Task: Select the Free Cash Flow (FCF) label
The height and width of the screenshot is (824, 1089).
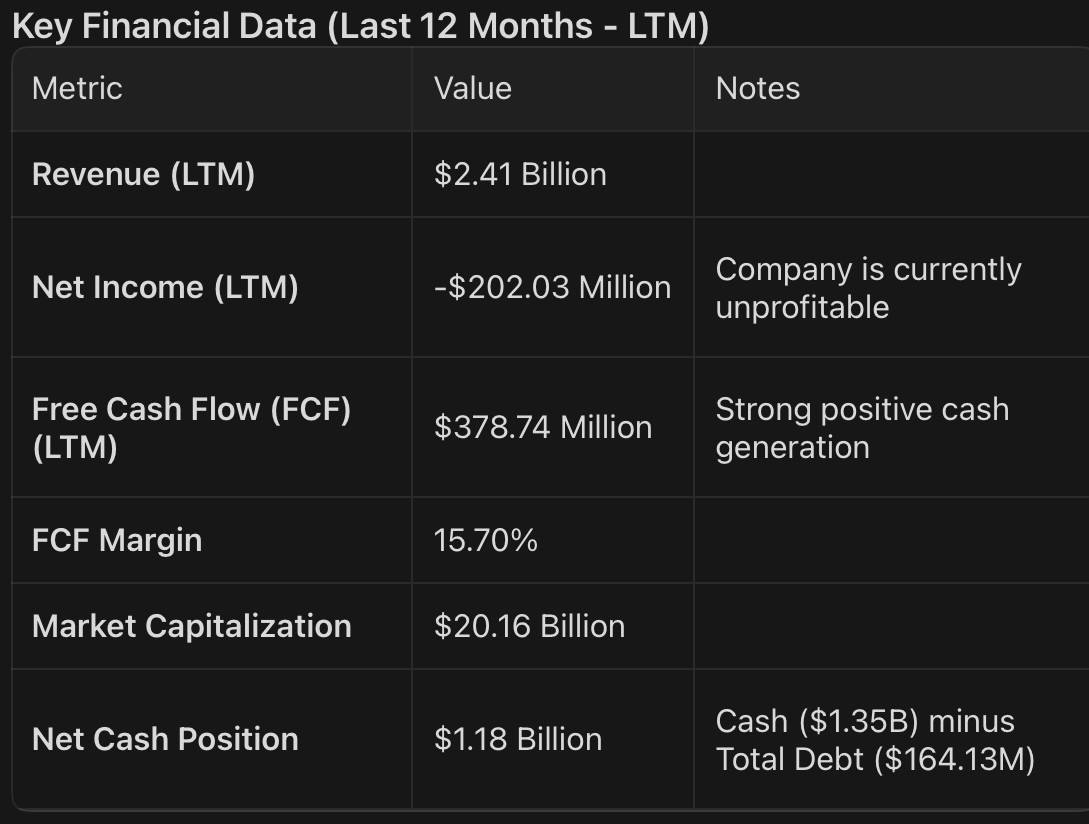Action: point(191,427)
